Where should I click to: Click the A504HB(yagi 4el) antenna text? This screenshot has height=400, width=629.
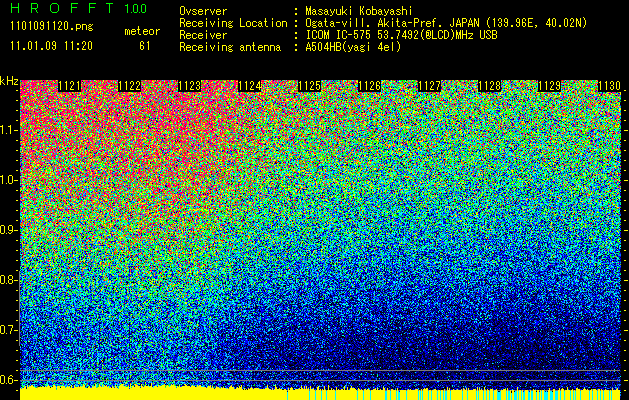point(353,47)
